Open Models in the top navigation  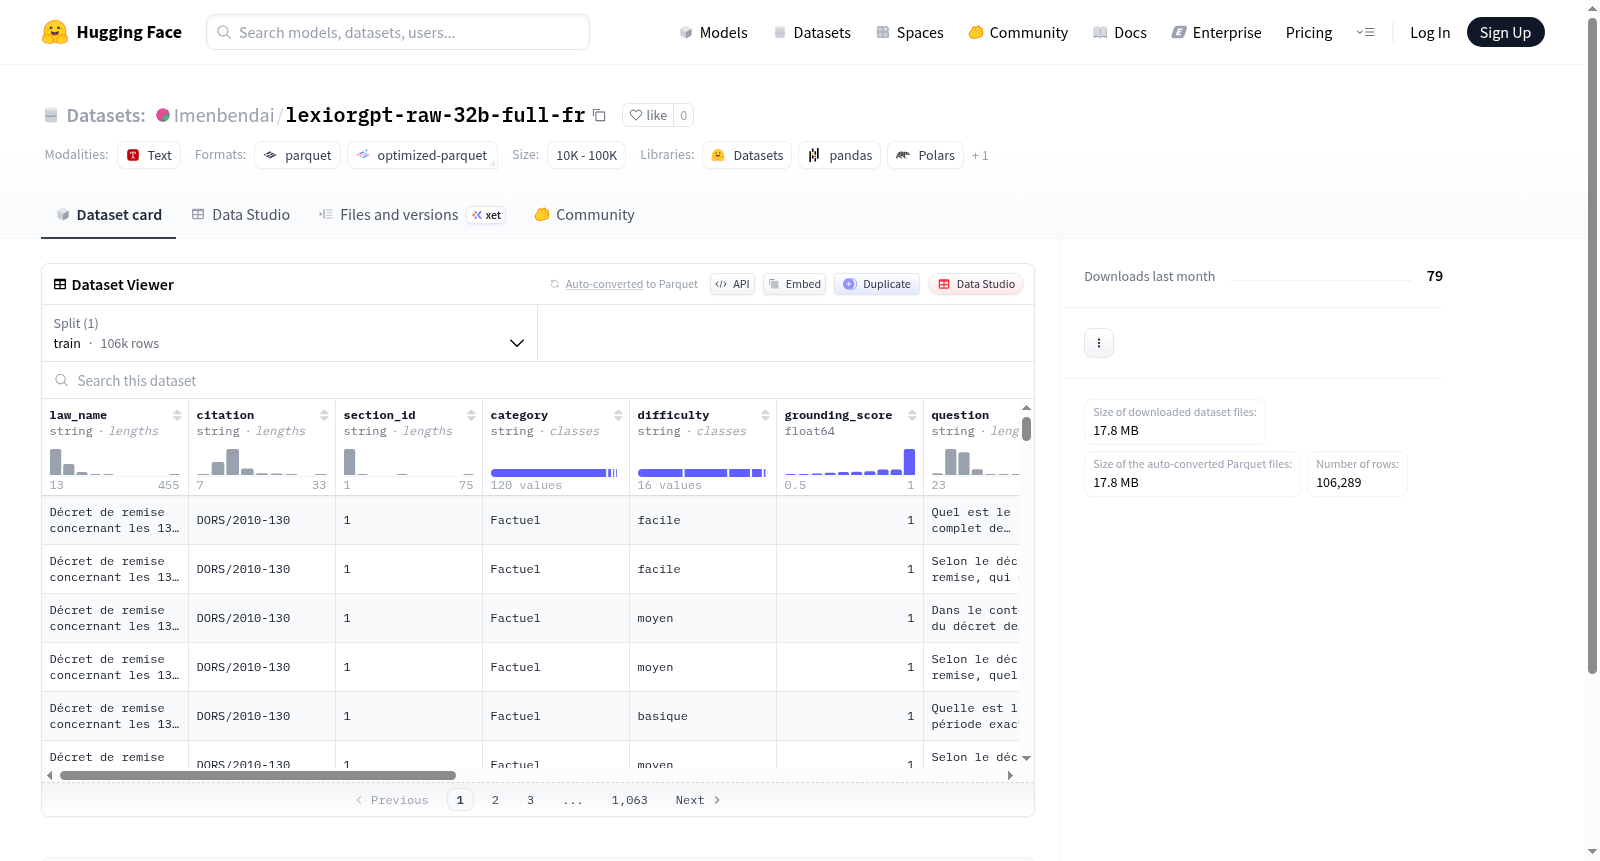(x=713, y=33)
